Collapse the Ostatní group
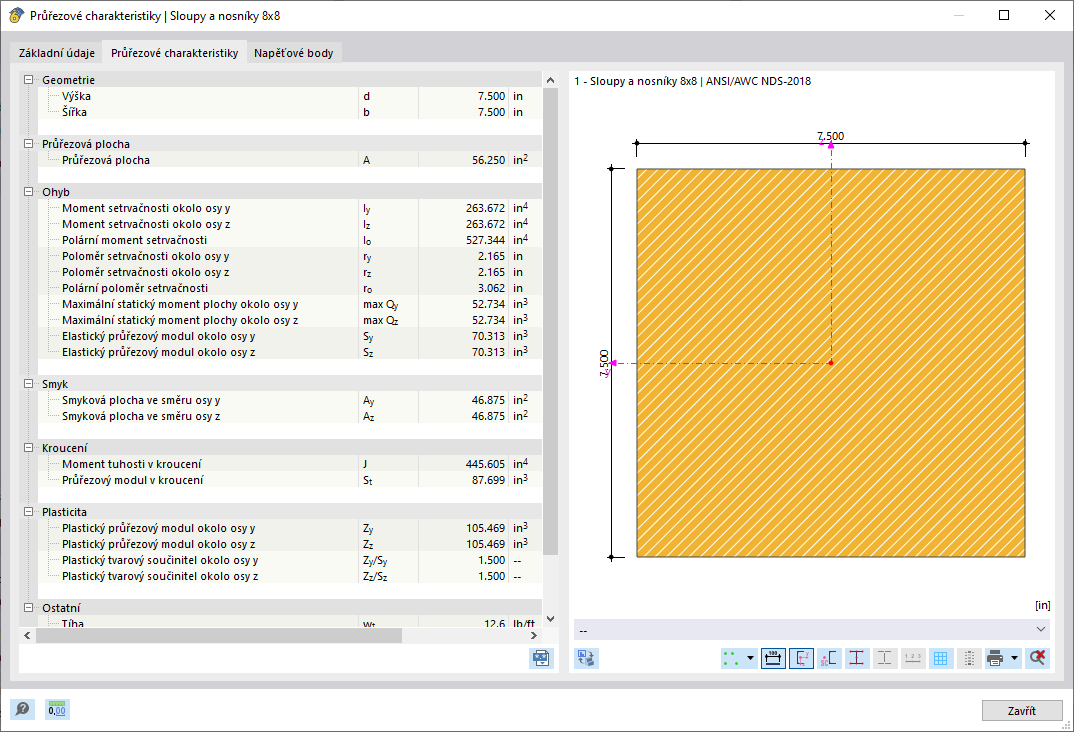Viewport: 1074px width, 732px height. tap(29, 607)
